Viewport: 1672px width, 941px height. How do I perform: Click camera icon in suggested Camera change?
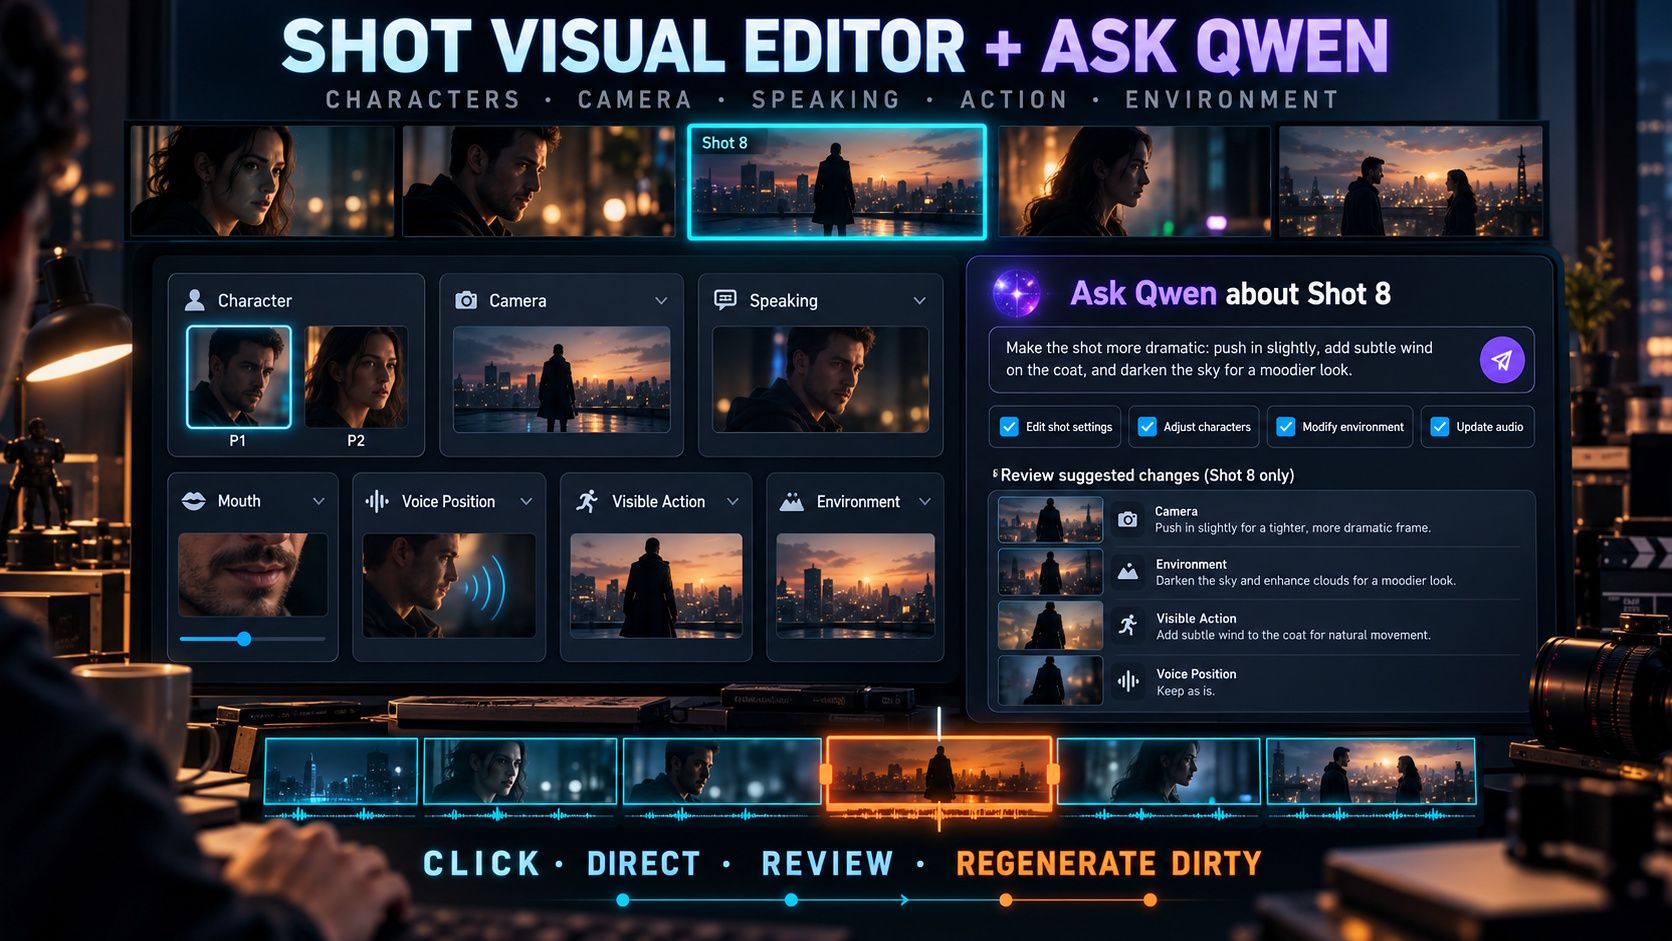tap(1128, 519)
